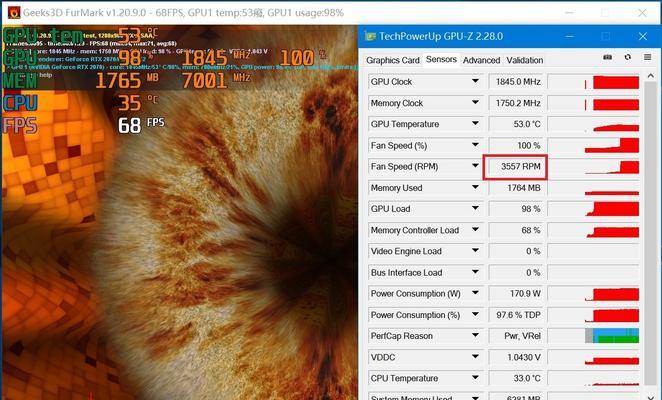This screenshot has width=662, height=400.
Task: Open the GPU-Z hamburger menu
Action: (647, 57)
